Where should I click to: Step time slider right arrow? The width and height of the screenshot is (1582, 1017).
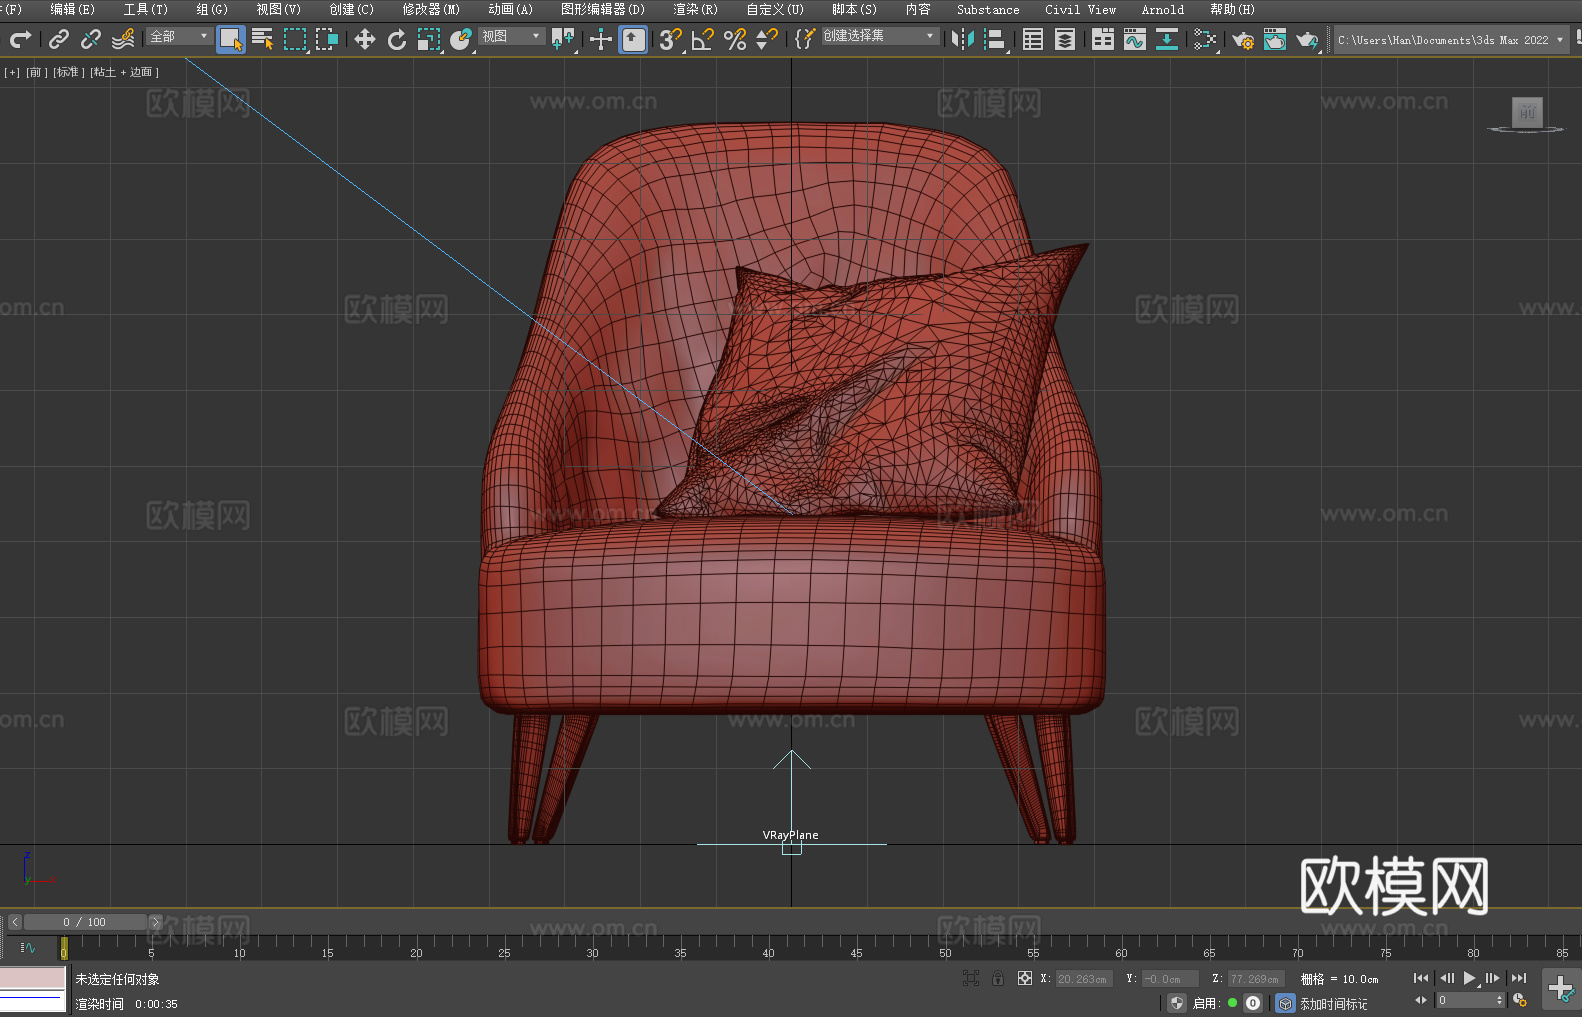(x=155, y=922)
